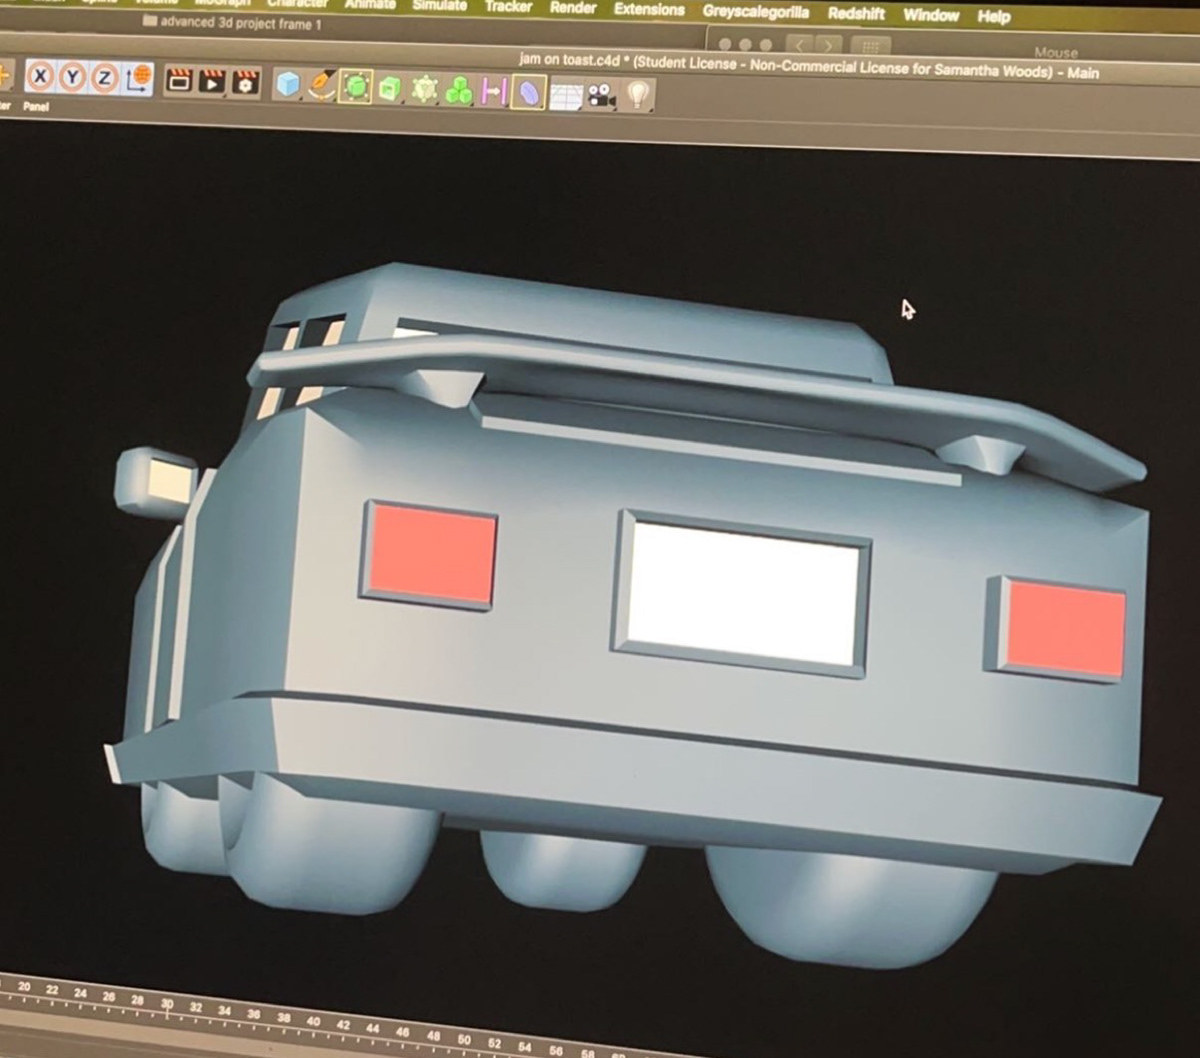Click back arrow in background window
The height and width of the screenshot is (1058, 1200).
point(799,45)
